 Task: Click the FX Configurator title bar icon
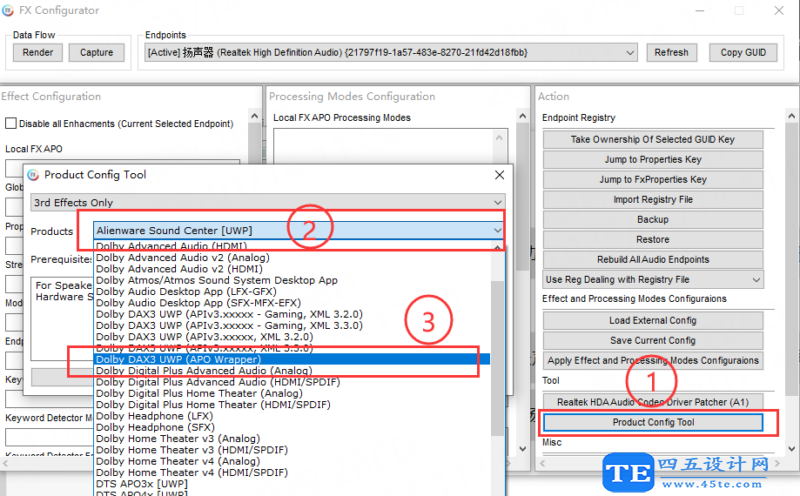pos(9,11)
